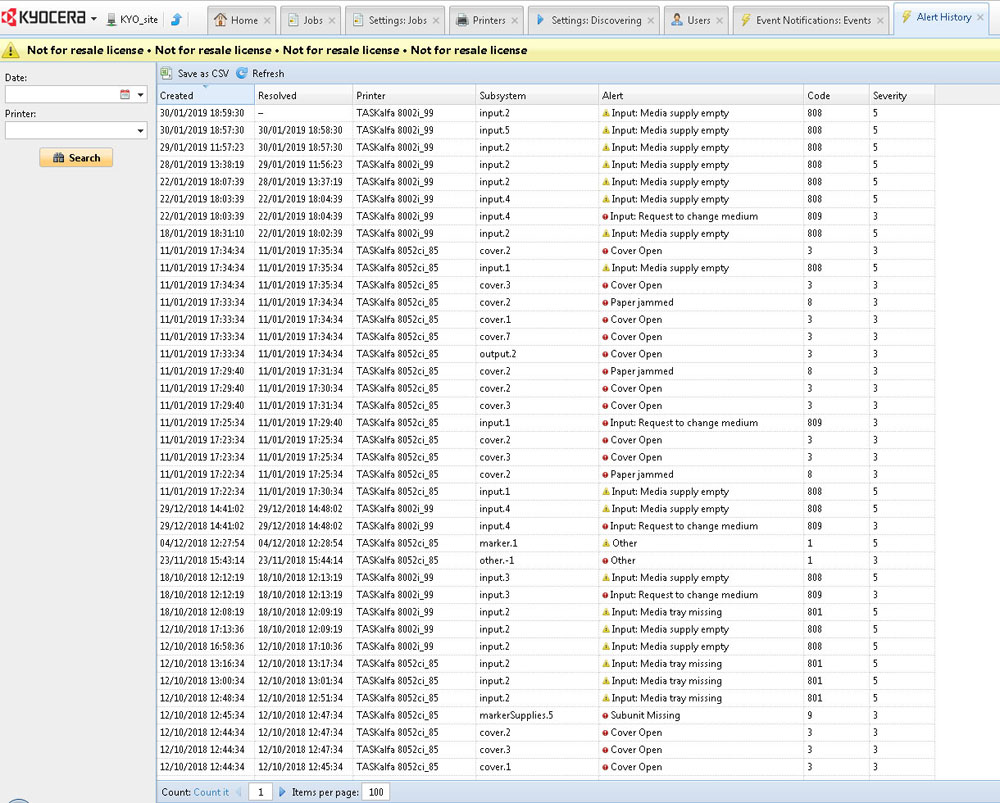Go to the next page arrow
The width and height of the screenshot is (1000, 803).
point(282,792)
